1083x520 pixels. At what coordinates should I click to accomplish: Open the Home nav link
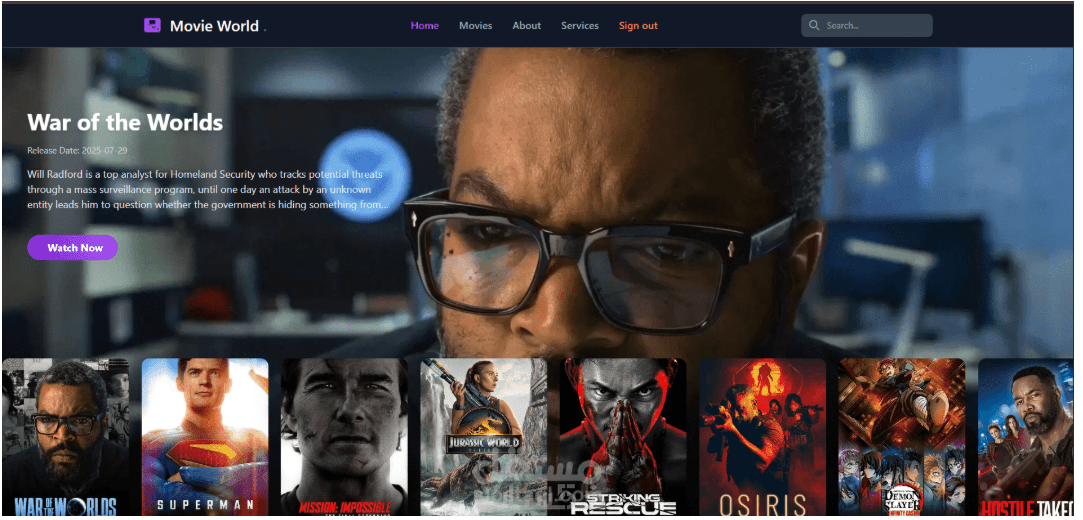point(425,26)
